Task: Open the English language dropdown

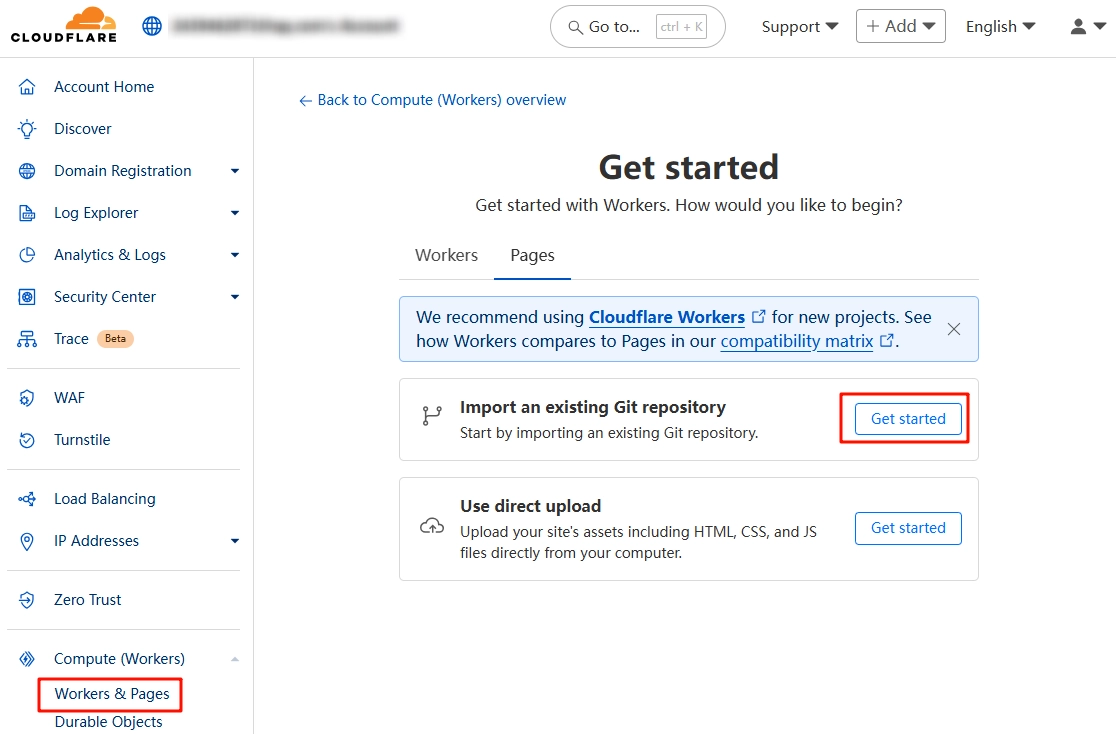Action: 1000,26
